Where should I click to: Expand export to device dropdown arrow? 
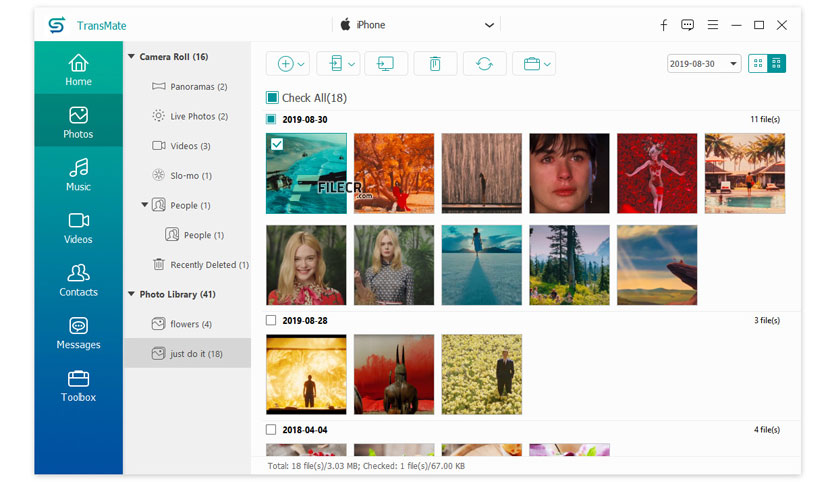click(x=351, y=64)
